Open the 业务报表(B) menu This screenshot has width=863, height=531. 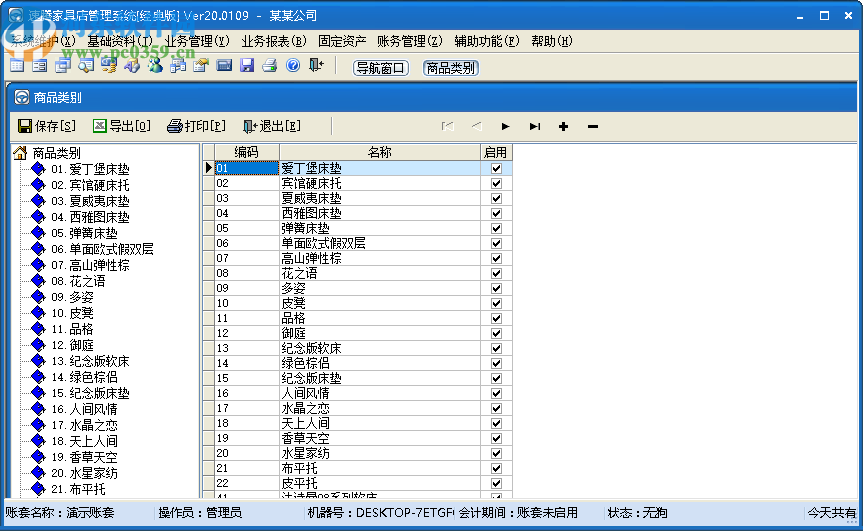pyautogui.click(x=274, y=41)
